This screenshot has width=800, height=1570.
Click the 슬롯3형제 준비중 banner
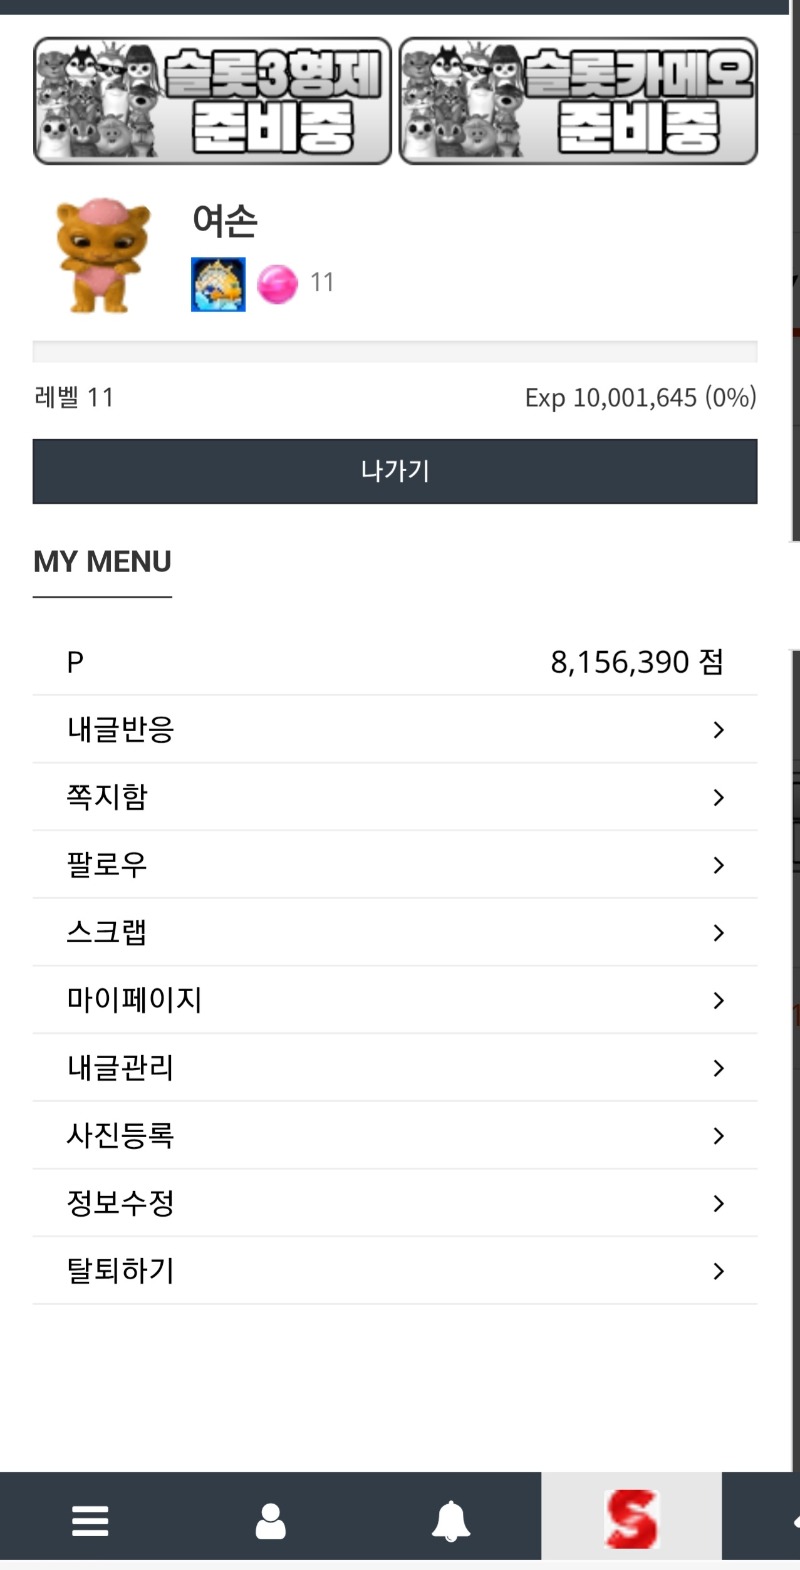(x=212, y=101)
